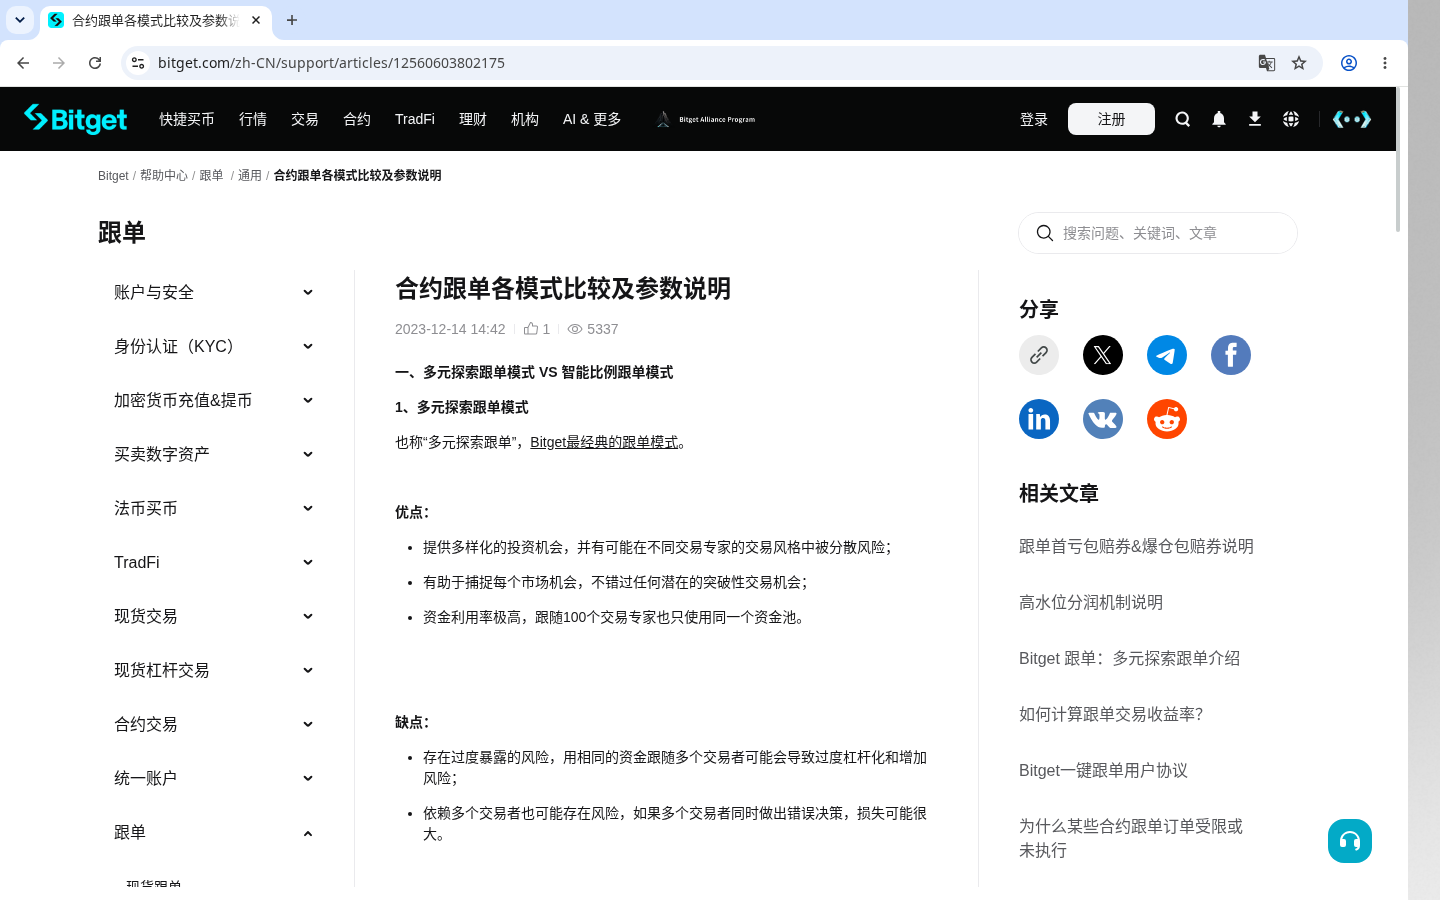Image resolution: width=1440 pixels, height=900 pixels.
Task: Open 如何计算跟单交易收益率? article
Action: coord(1111,714)
